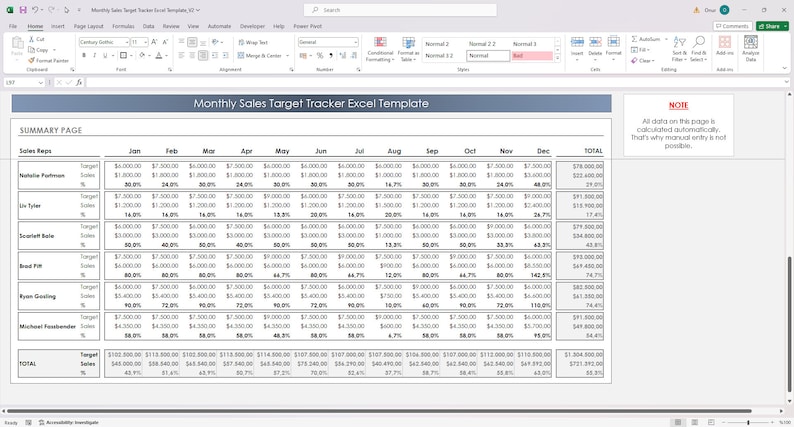Click the Wrap Text icon
The height and width of the screenshot is (427, 794).
tap(241, 43)
